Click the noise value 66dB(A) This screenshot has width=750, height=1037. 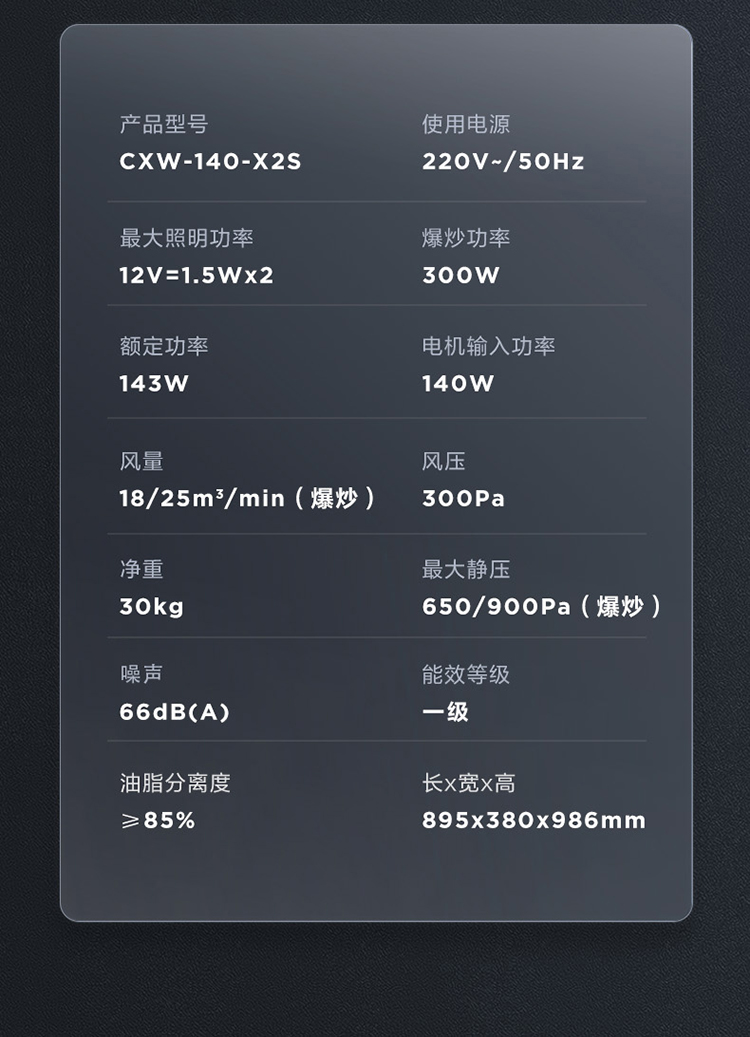175,712
